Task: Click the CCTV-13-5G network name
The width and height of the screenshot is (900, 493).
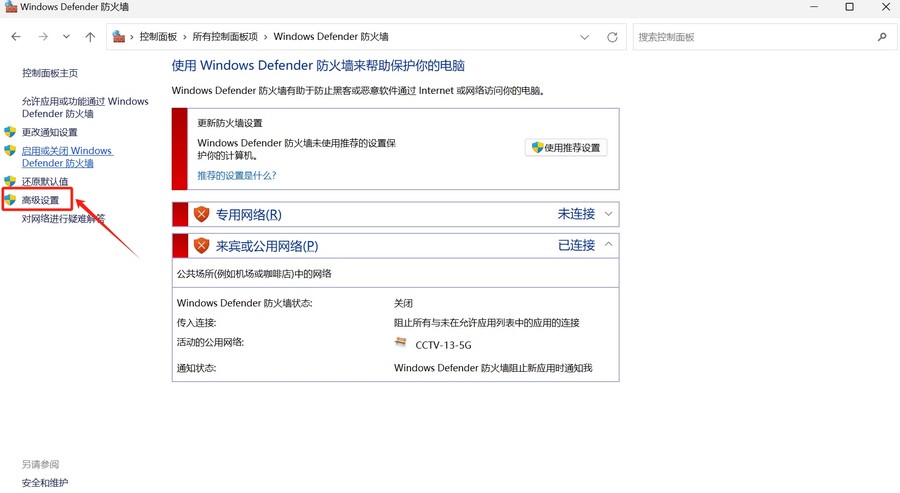Action: pos(443,345)
